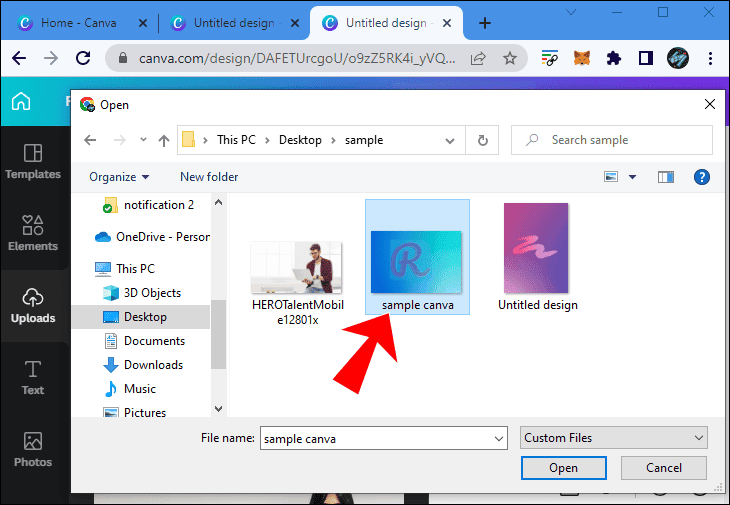730x505 pixels.
Task: Expand the Custom Files type dropdown
Action: 698,438
